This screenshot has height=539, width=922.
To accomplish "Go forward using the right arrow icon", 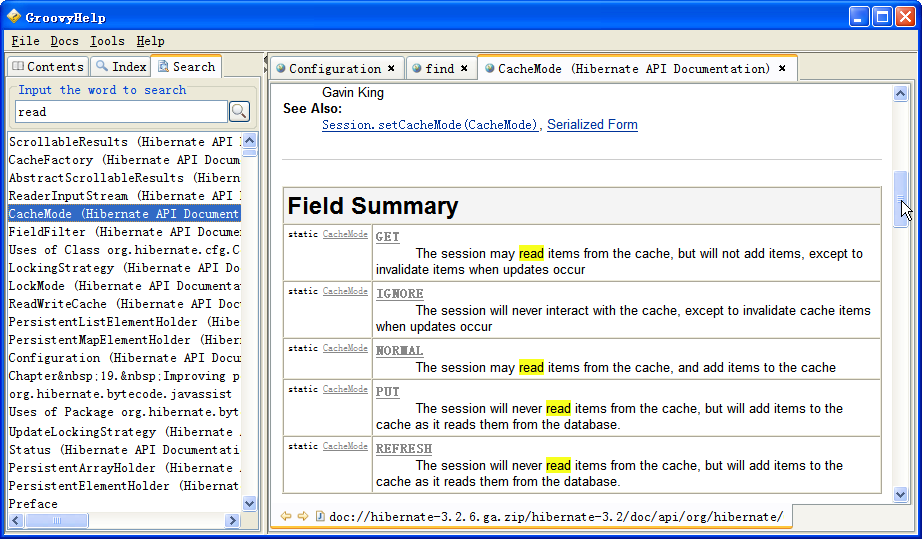I will (x=303, y=516).
